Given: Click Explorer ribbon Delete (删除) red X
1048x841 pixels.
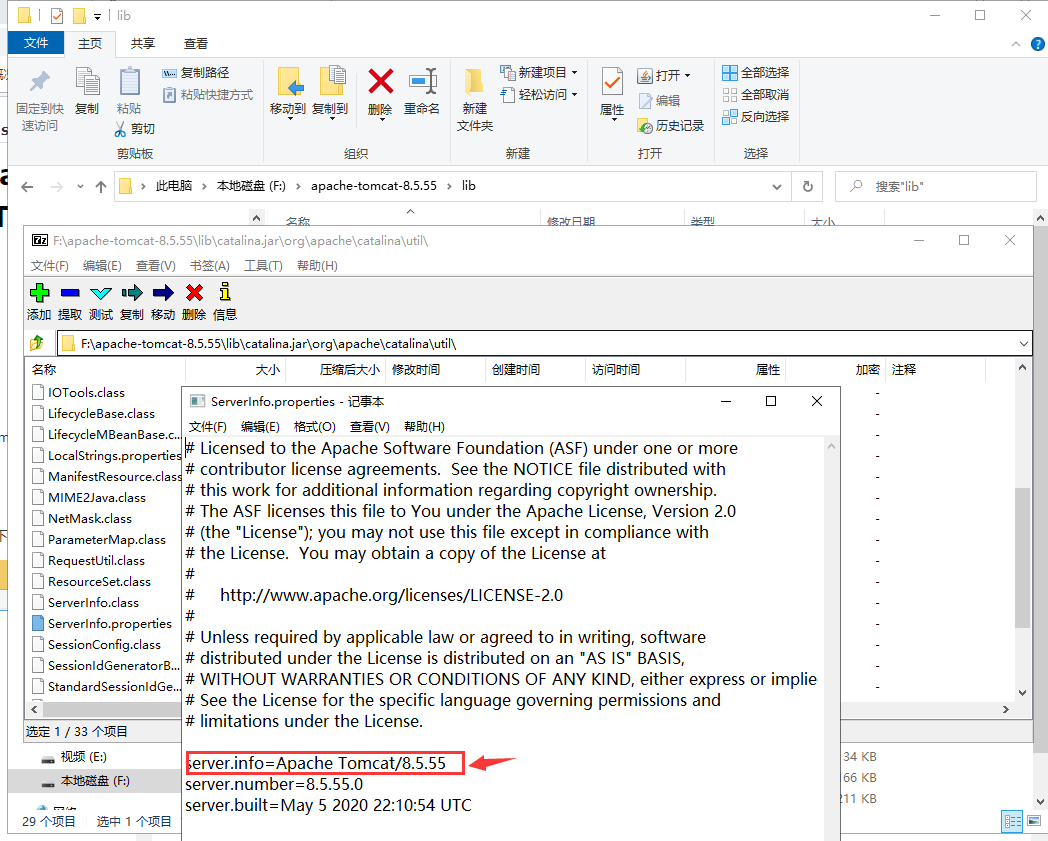Looking at the screenshot, I should point(380,82).
